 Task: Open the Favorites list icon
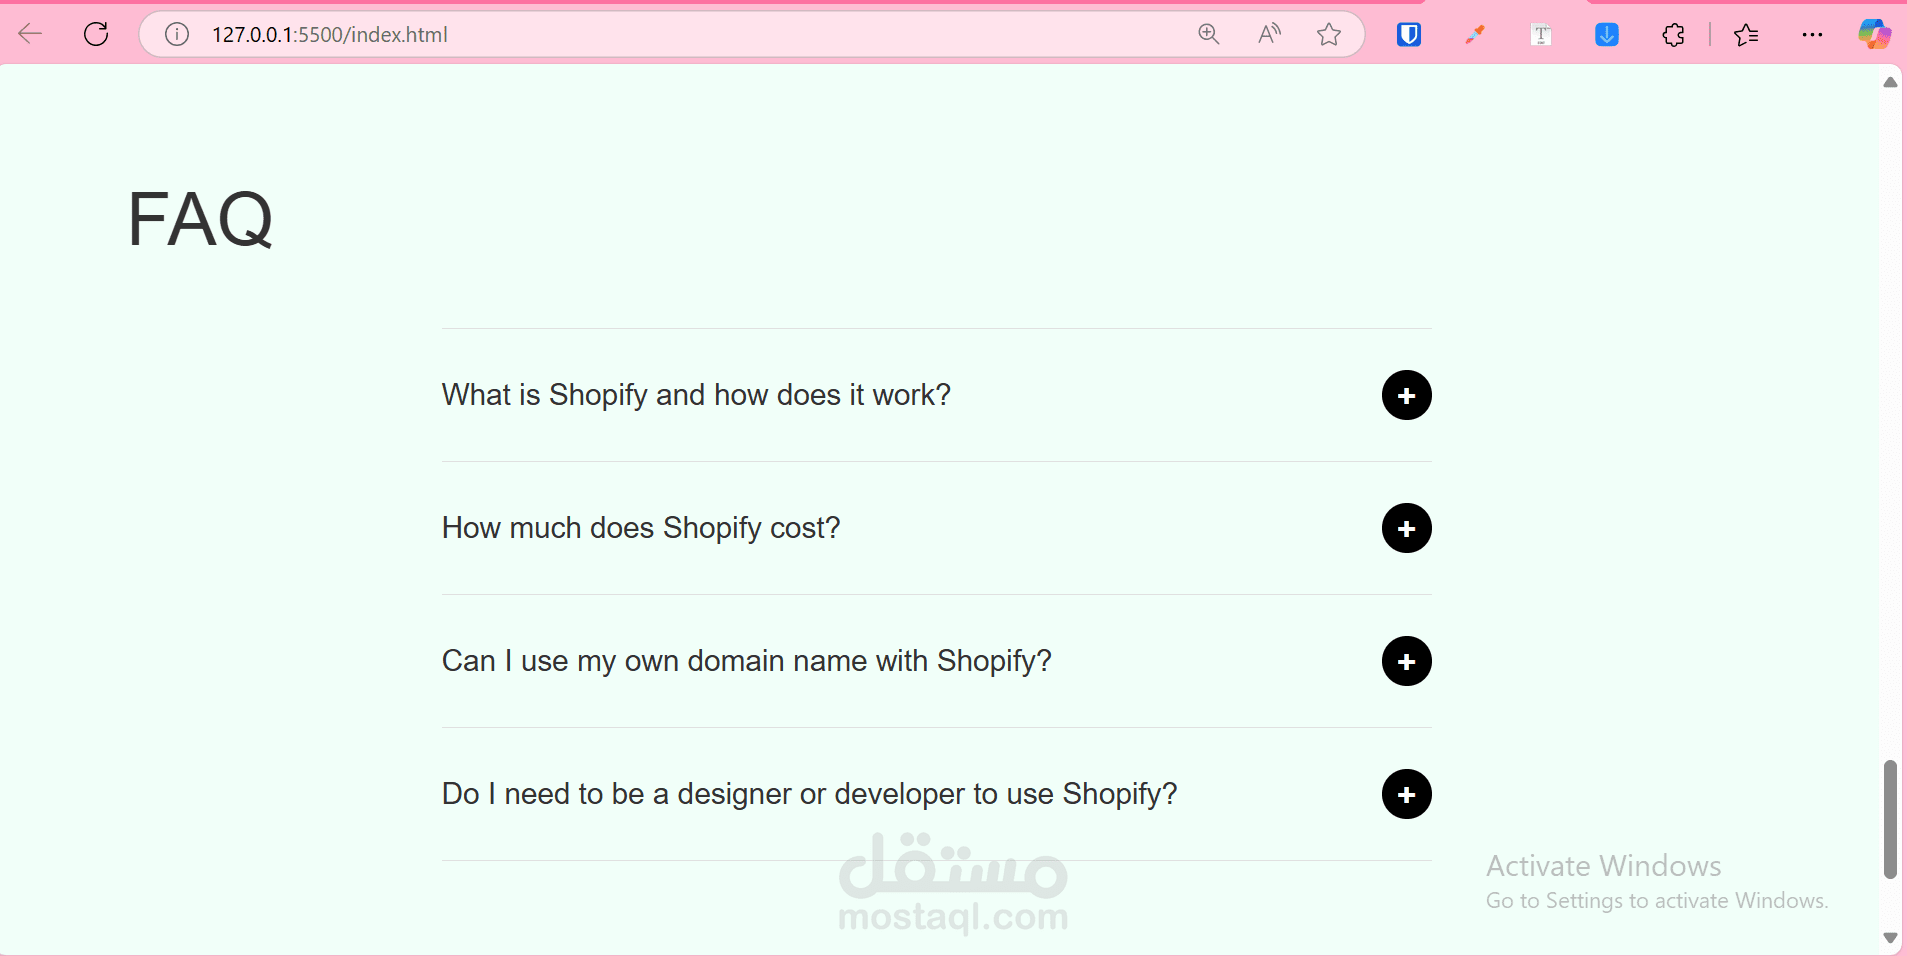coord(1746,35)
